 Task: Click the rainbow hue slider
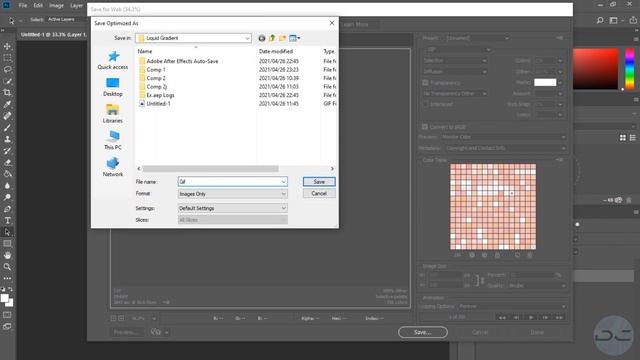click(630, 69)
